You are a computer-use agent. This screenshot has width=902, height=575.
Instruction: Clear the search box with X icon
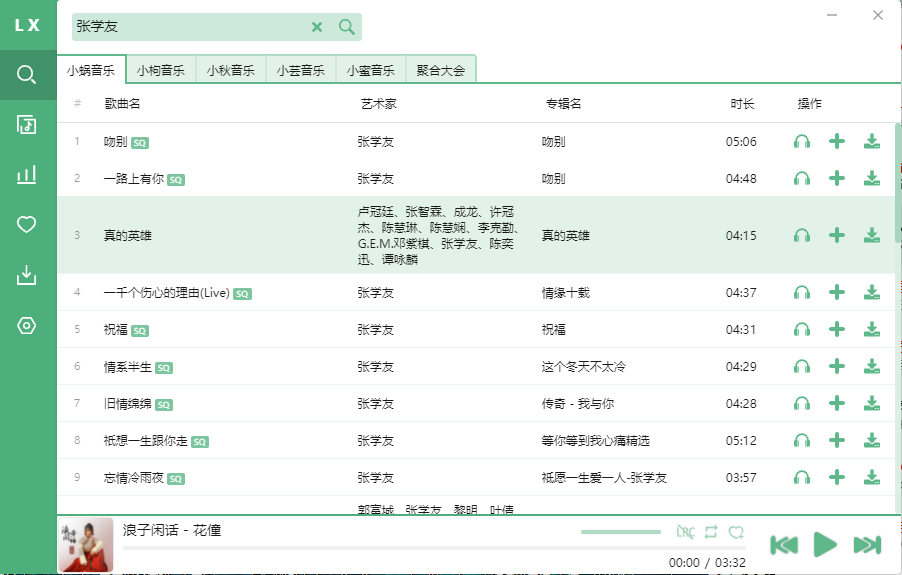pos(317,27)
